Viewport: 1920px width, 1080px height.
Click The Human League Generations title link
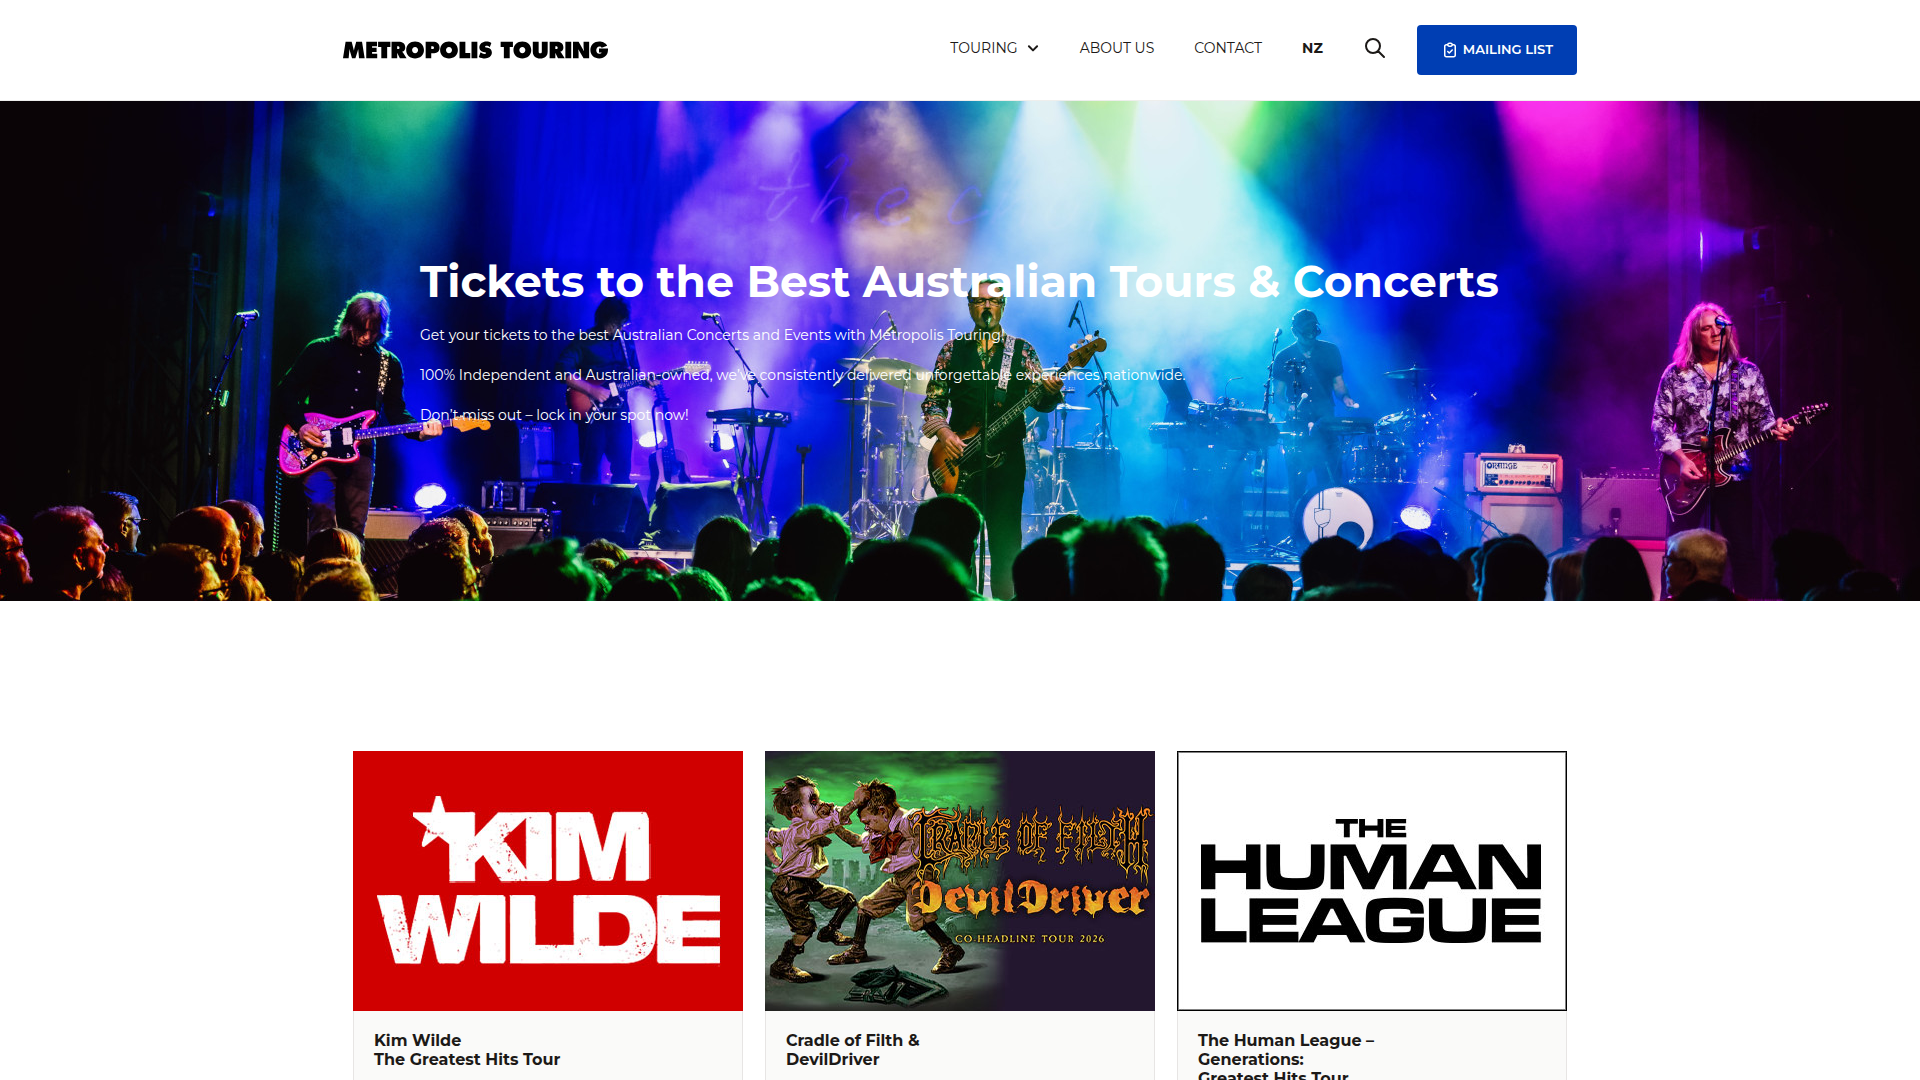point(1286,1057)
